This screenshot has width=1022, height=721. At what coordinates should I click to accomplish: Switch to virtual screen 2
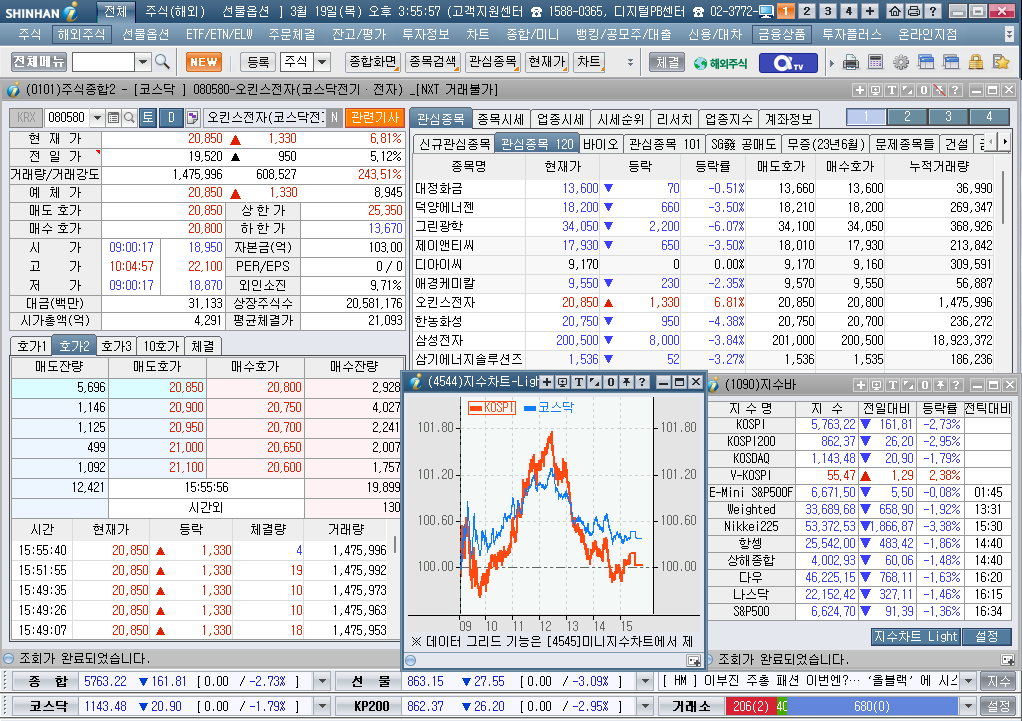[x=807, y=10]
